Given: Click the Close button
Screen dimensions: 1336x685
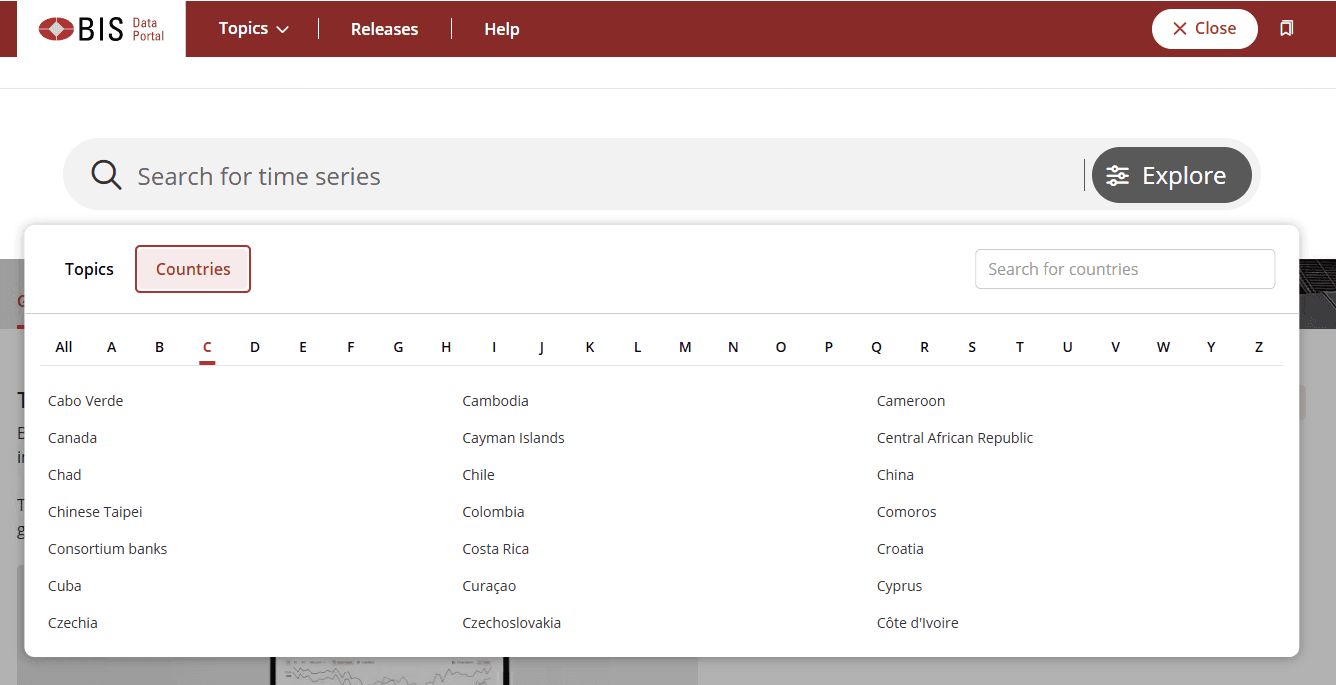Looking at the screenshot, I should [x=1205, y=28].
